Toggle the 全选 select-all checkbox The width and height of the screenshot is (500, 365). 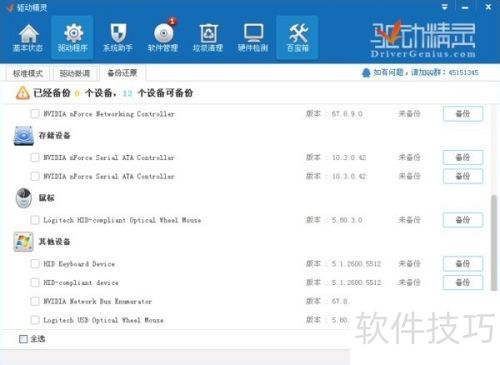tap(23, 339)
